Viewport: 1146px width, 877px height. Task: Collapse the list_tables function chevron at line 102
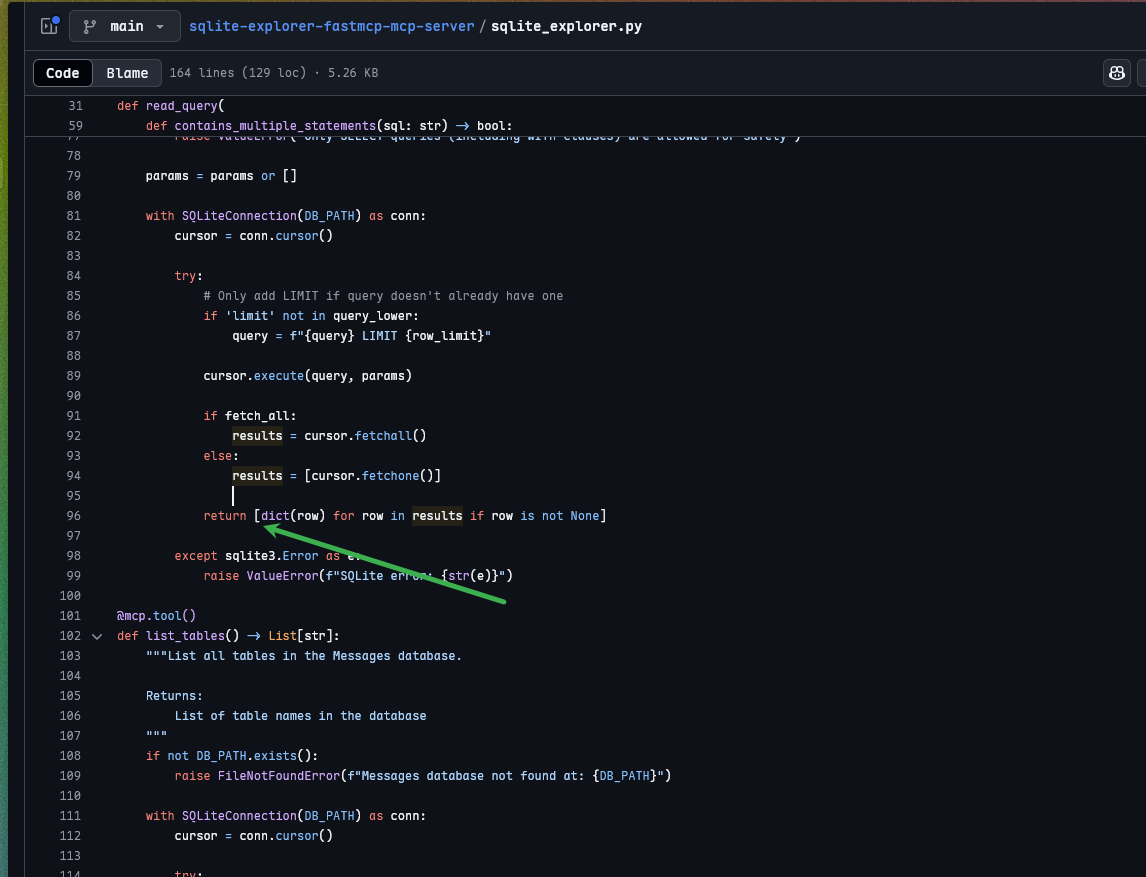[x=97, y=637]
